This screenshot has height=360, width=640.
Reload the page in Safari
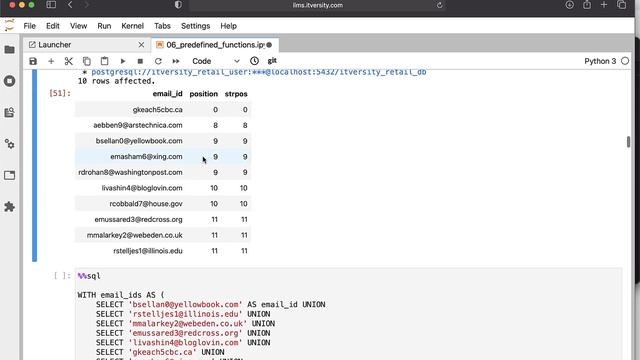point(440,5)
